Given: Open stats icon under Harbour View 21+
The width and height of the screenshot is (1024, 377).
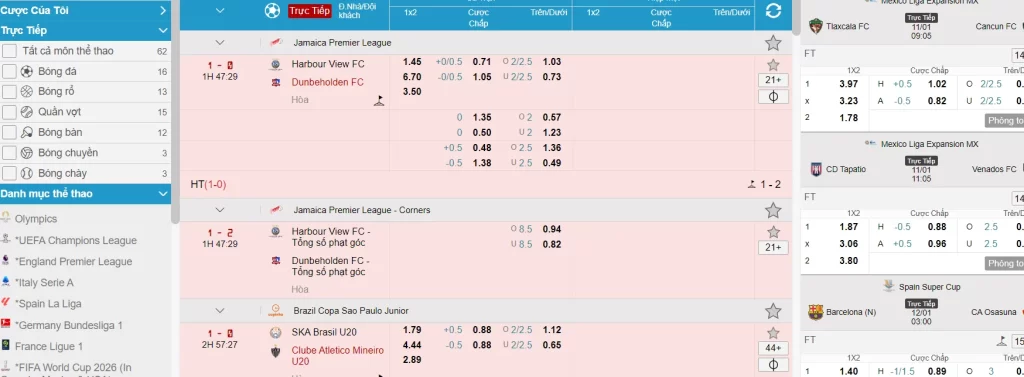Looking at the screenshot, I should pyautogui.click(x=773, y=97).
